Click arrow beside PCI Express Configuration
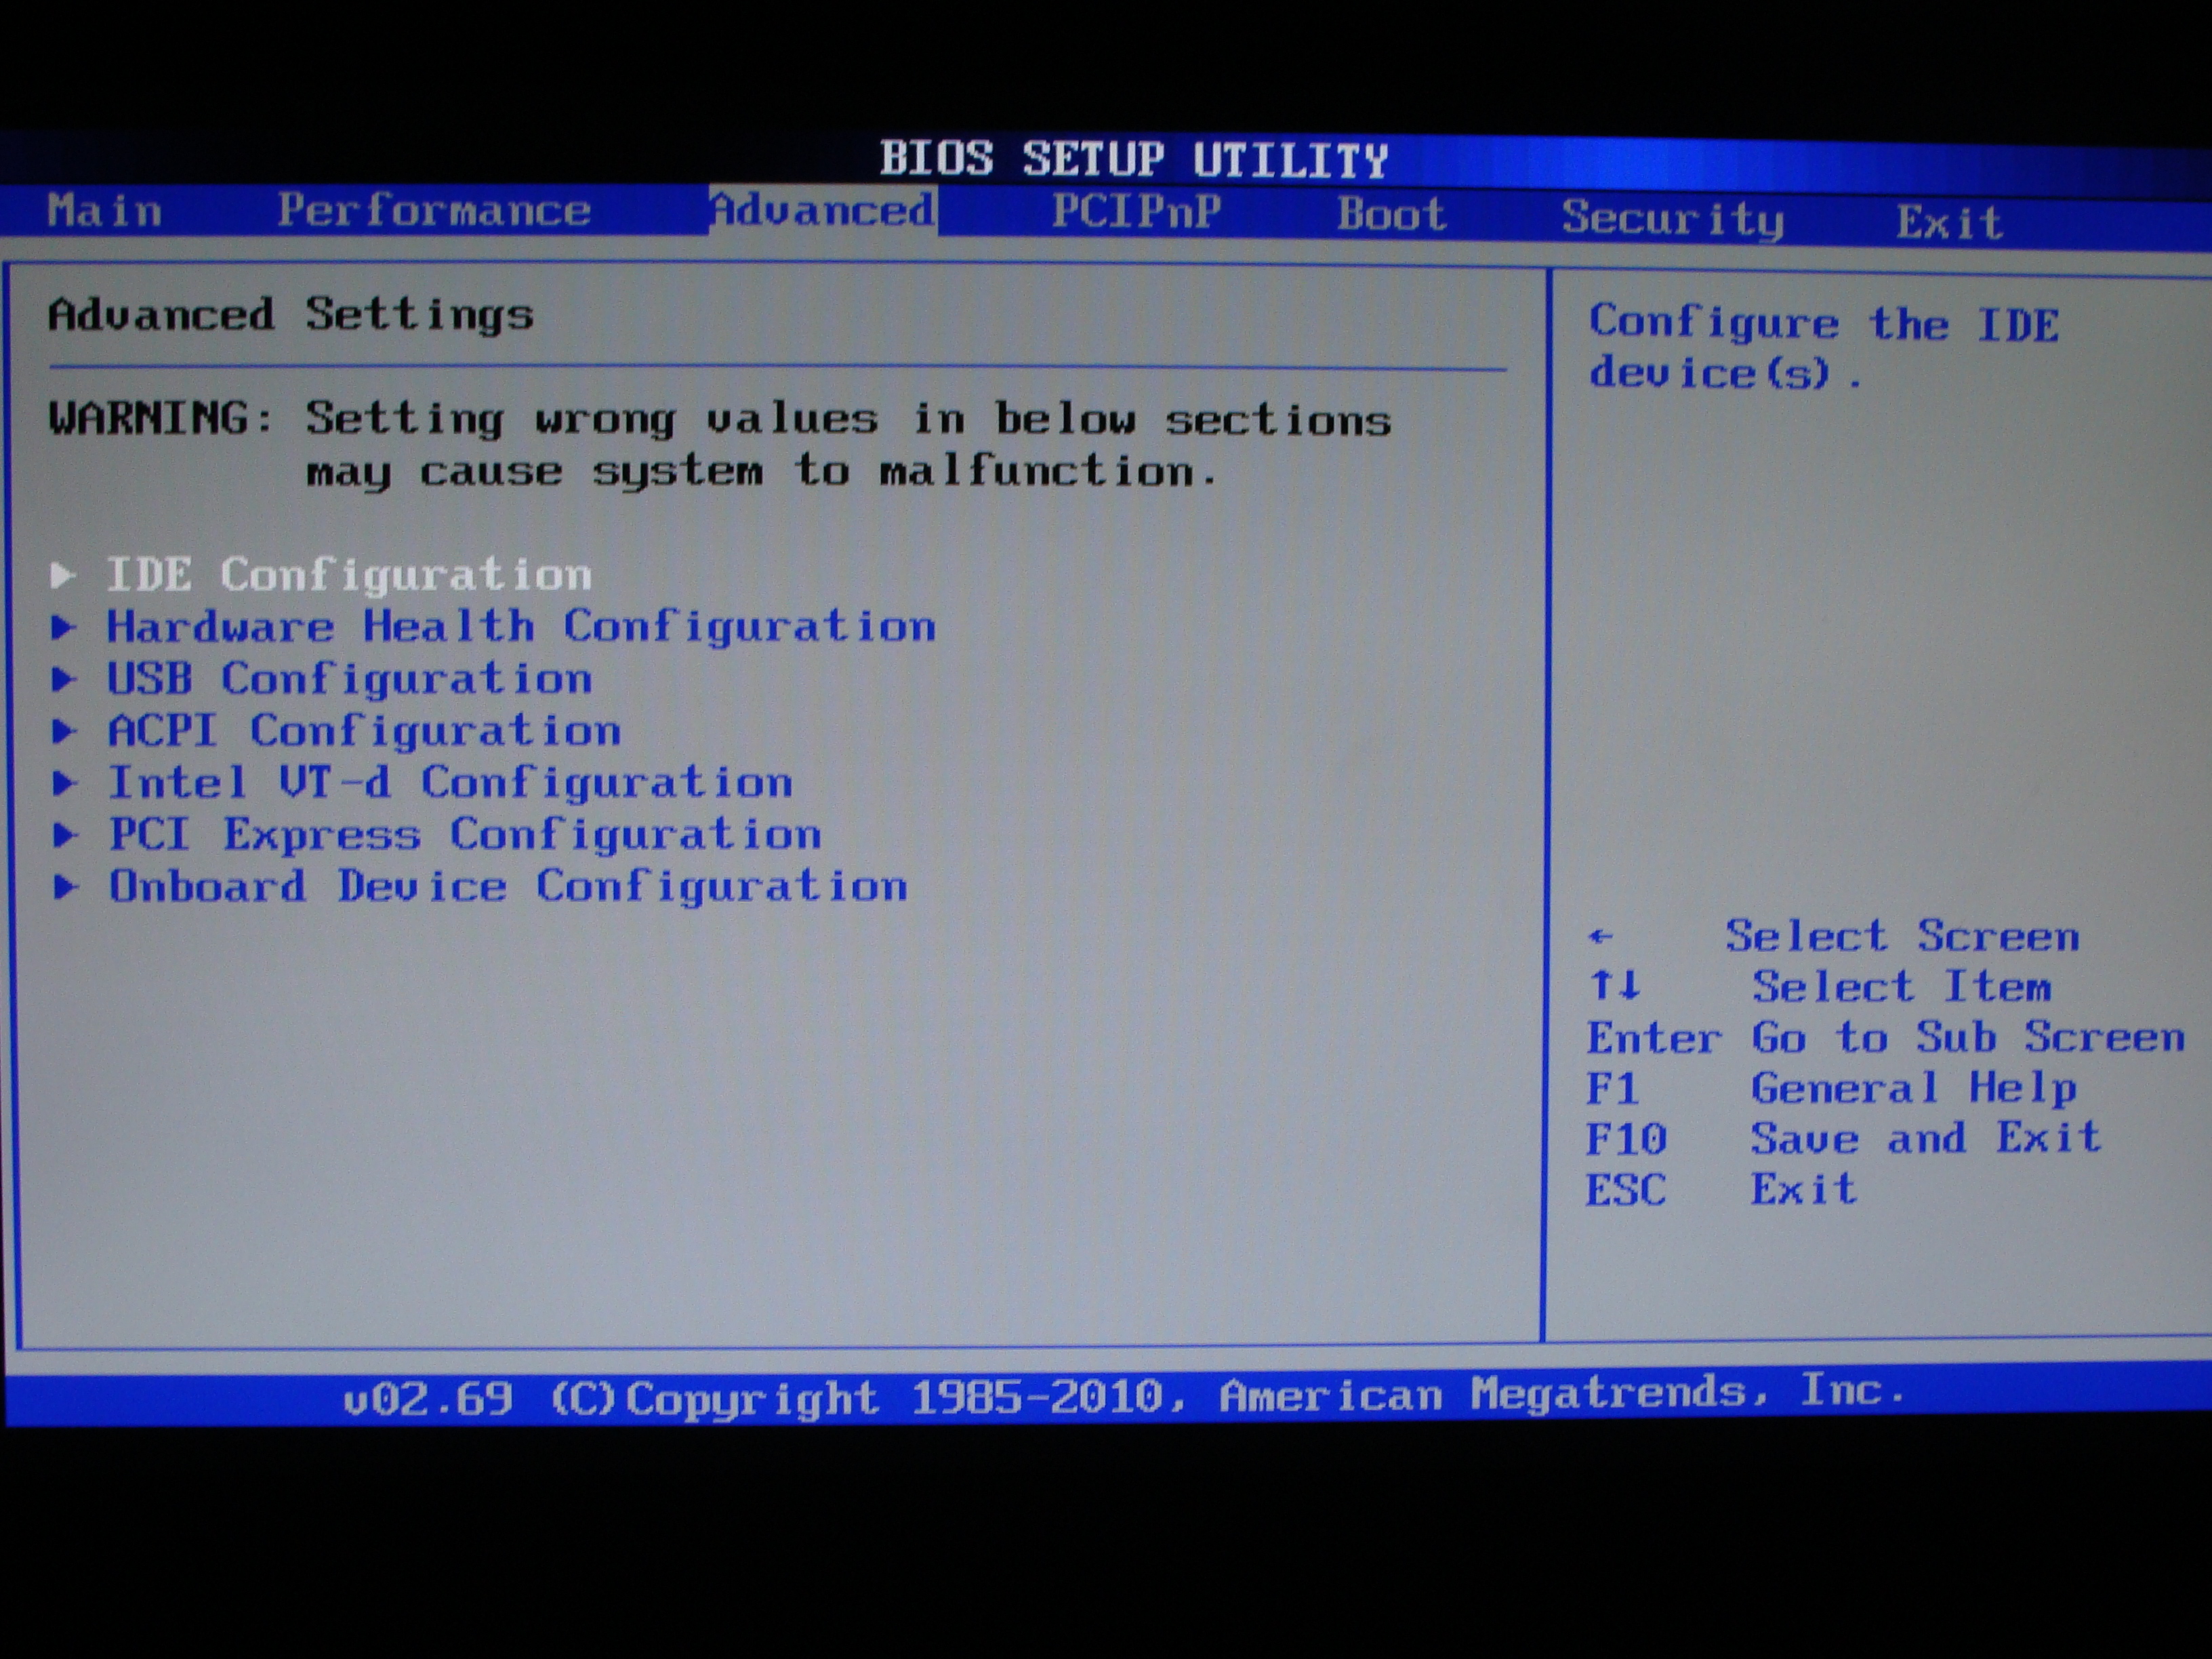 [65, 835]
